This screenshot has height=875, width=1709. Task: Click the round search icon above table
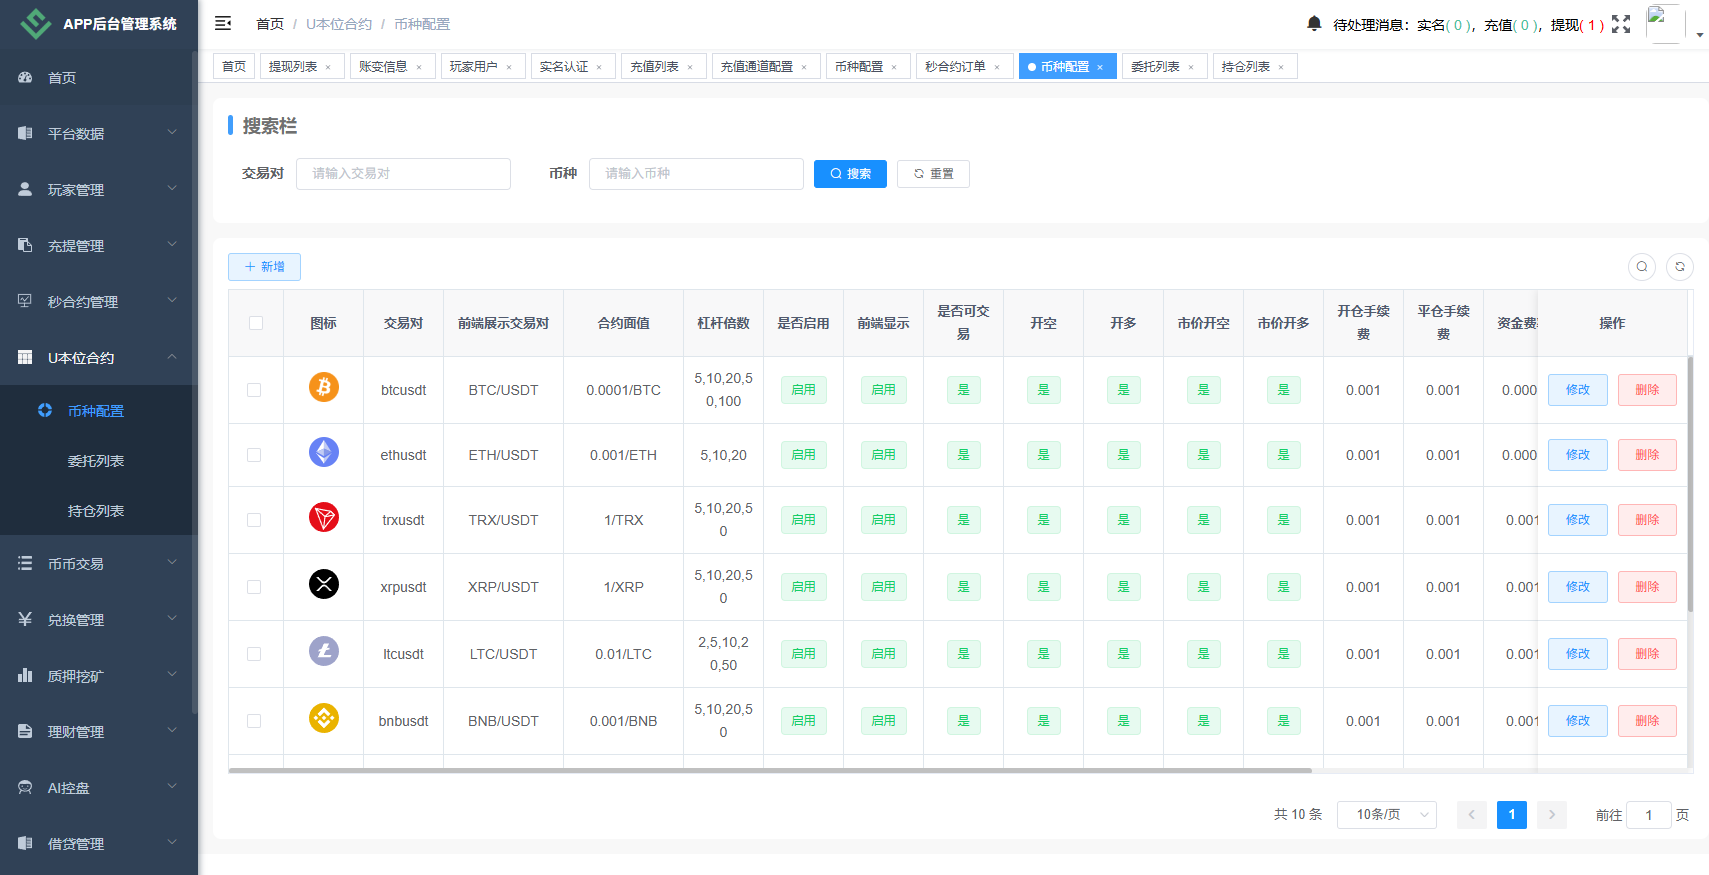click(1642, 267)
